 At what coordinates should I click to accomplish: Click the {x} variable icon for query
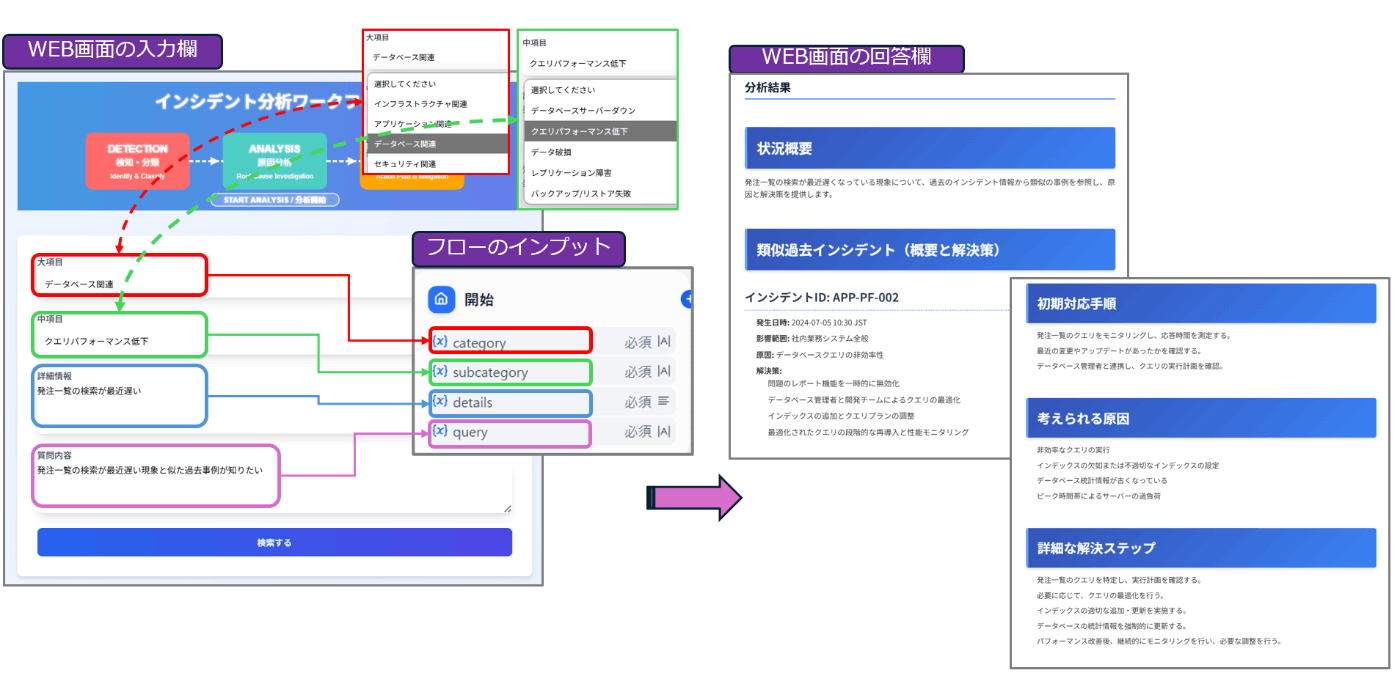(x=440, y=432)
